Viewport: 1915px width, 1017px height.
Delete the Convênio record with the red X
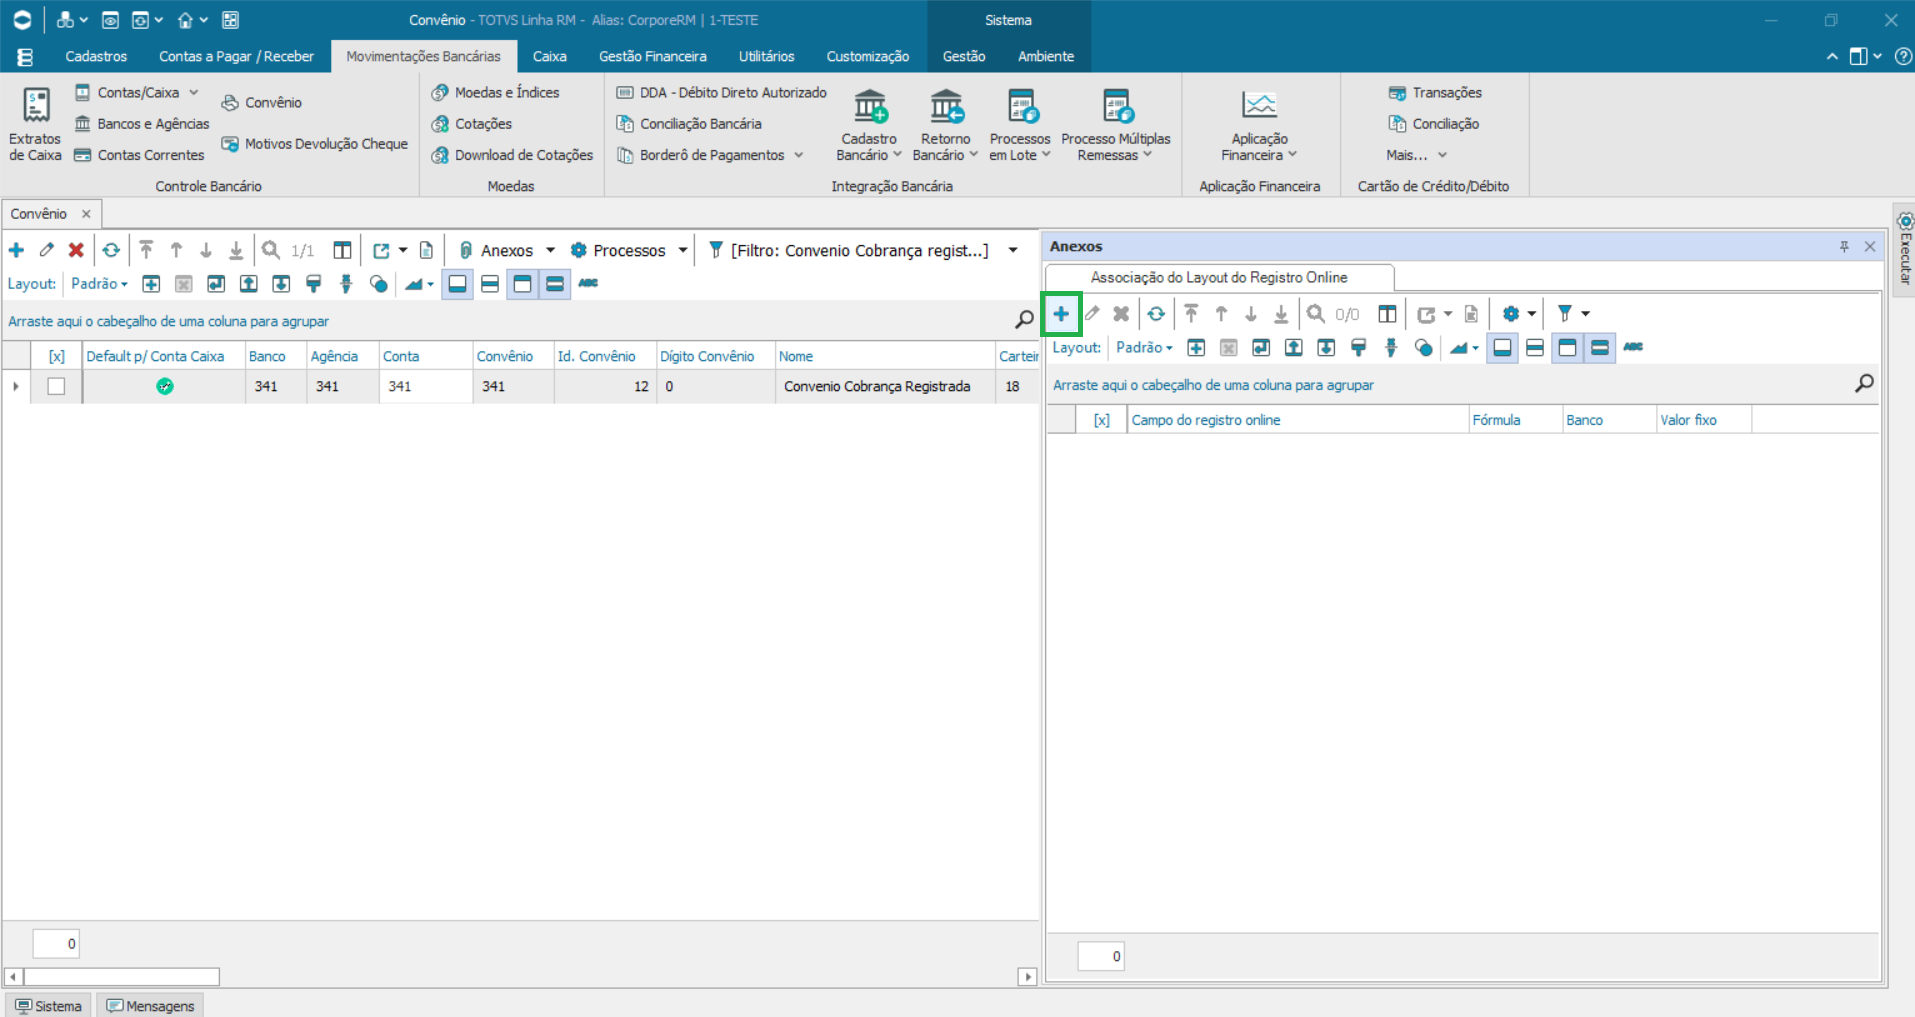(76, 250)
